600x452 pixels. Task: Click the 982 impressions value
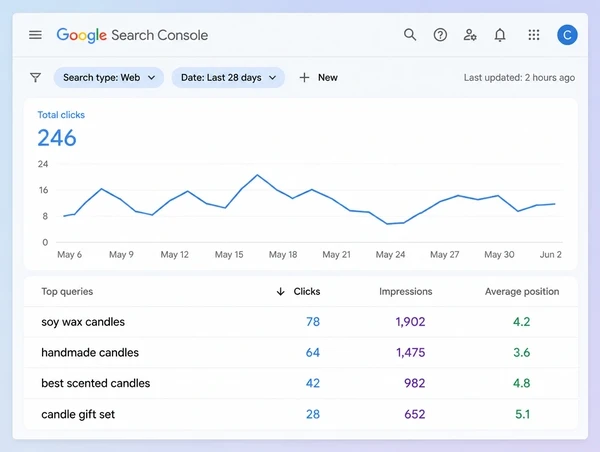click(x=415, y=383)
